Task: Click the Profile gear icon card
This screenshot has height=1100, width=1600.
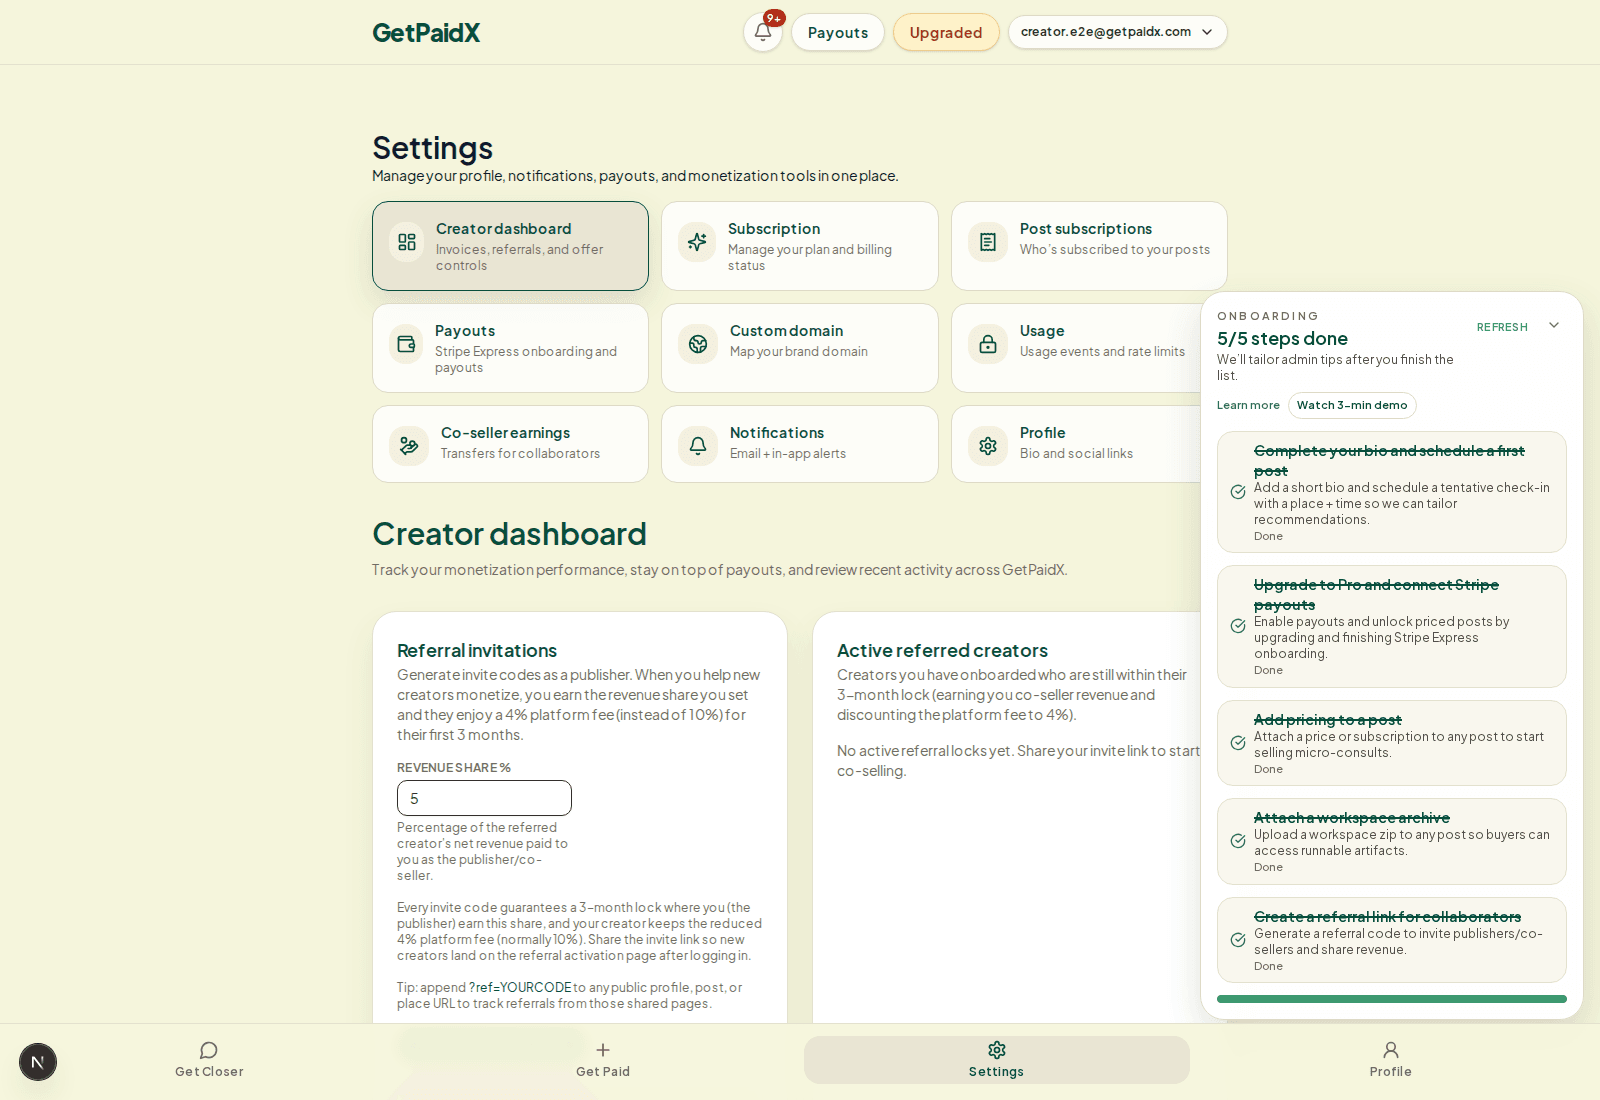Action: click(x=988, y=446)
